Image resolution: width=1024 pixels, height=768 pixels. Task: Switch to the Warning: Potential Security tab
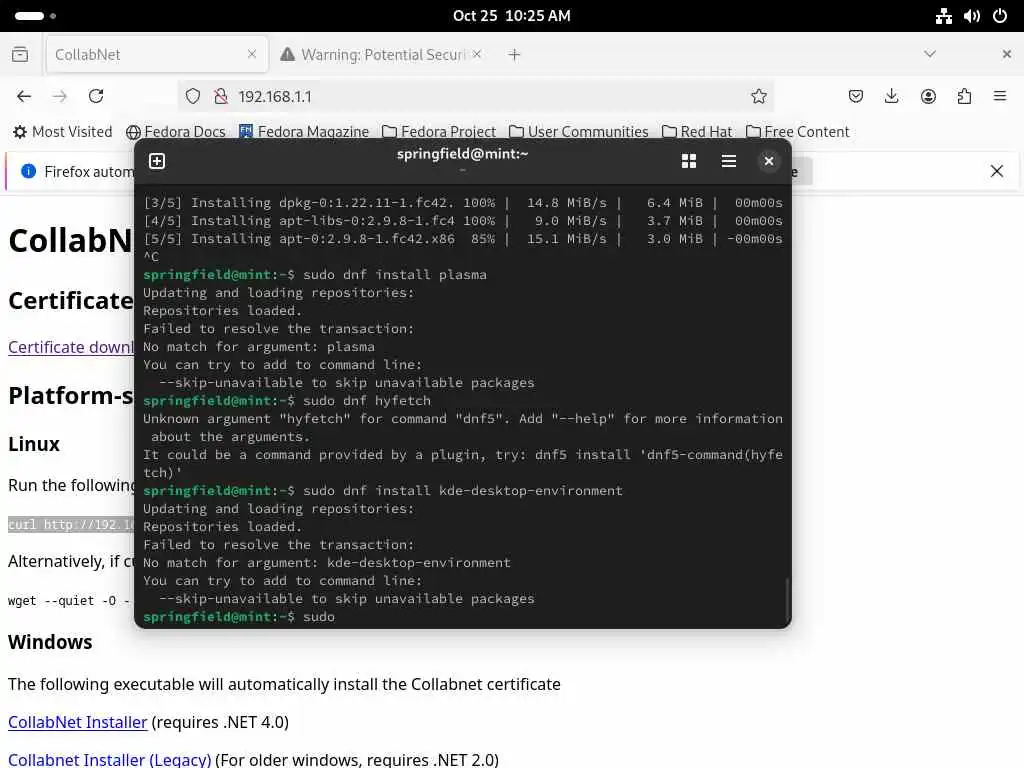tap(382, 54)
